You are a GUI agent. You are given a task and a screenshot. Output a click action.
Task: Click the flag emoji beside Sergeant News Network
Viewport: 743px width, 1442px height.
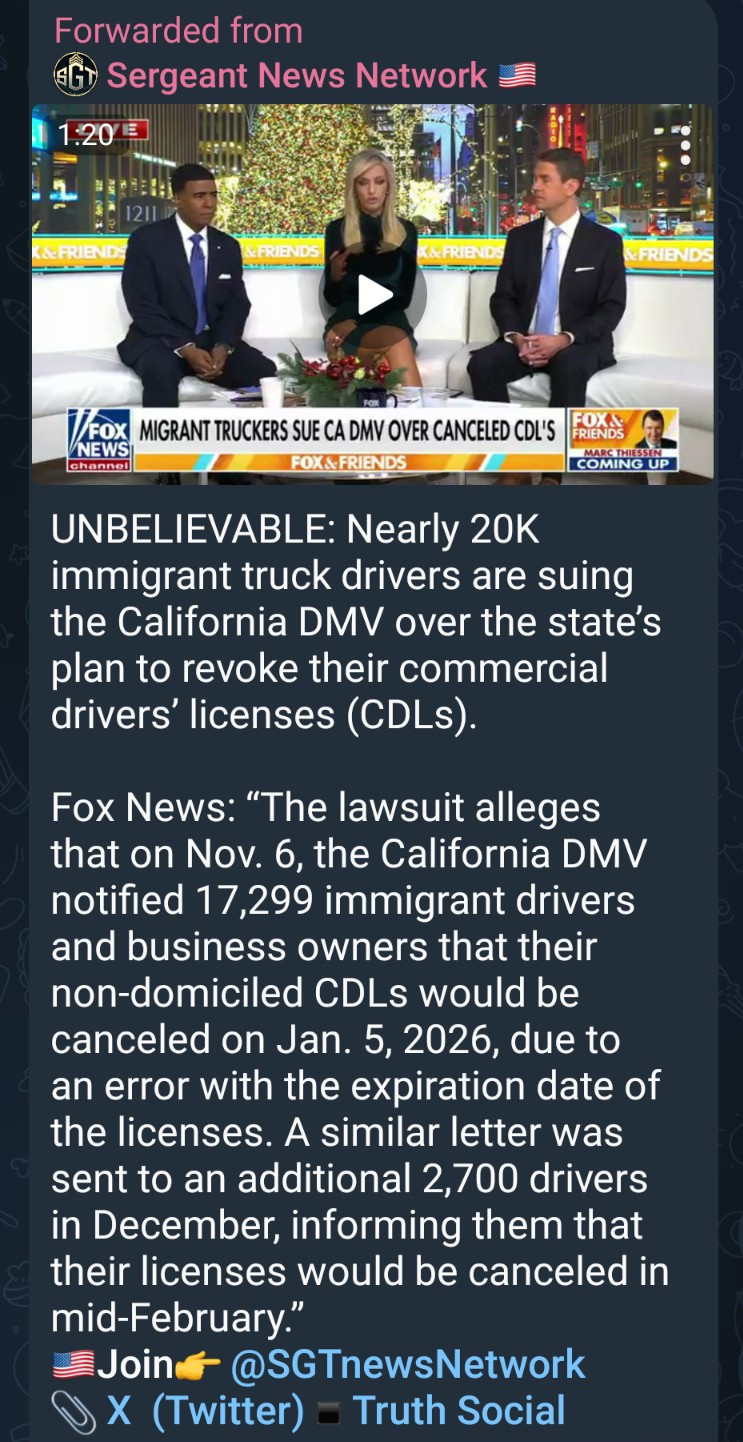517,75
